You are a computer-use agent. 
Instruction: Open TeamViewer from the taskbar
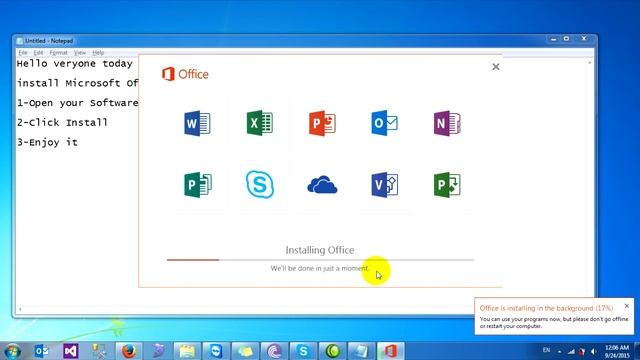(x=216, y=351)
